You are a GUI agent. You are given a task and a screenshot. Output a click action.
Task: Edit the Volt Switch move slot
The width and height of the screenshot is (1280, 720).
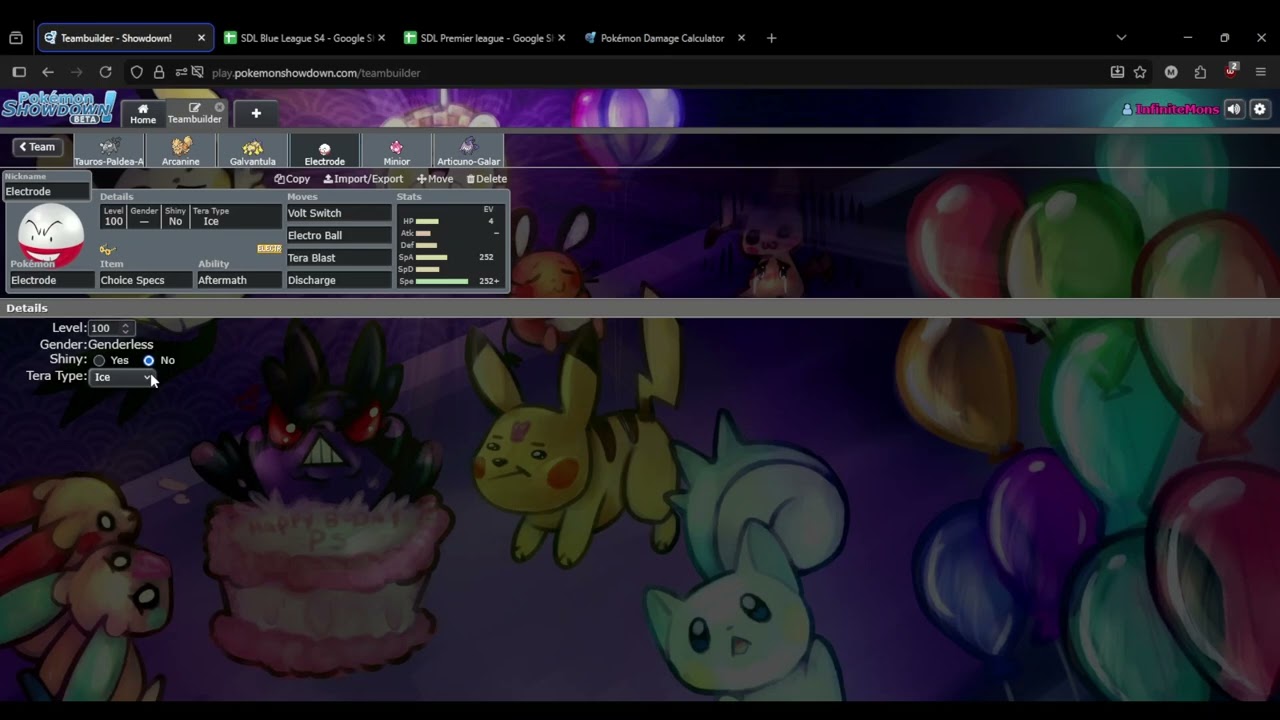pyautogui.click(x=339, y=213)
